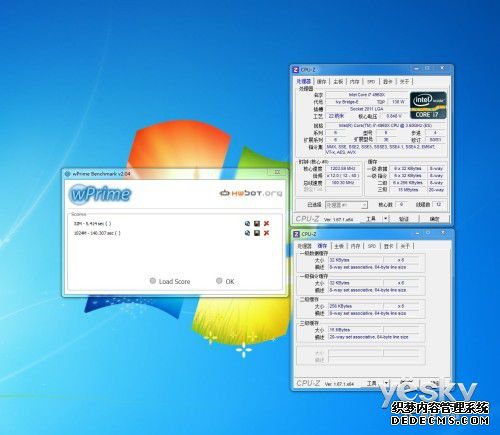This screenshot has height=435, width=500.
Task: Click OK in wPrime Benchmark window
Action: click(x=225, y=281)
